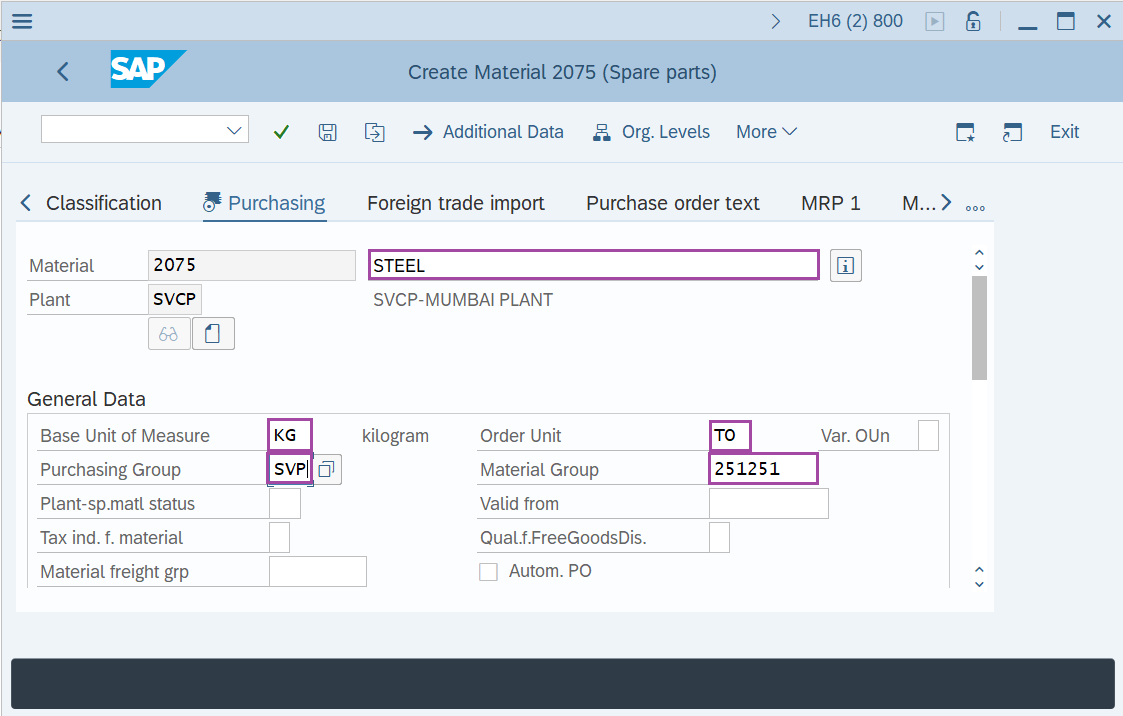
Task: Expand tab list with three dots
Action: [975, 207]
